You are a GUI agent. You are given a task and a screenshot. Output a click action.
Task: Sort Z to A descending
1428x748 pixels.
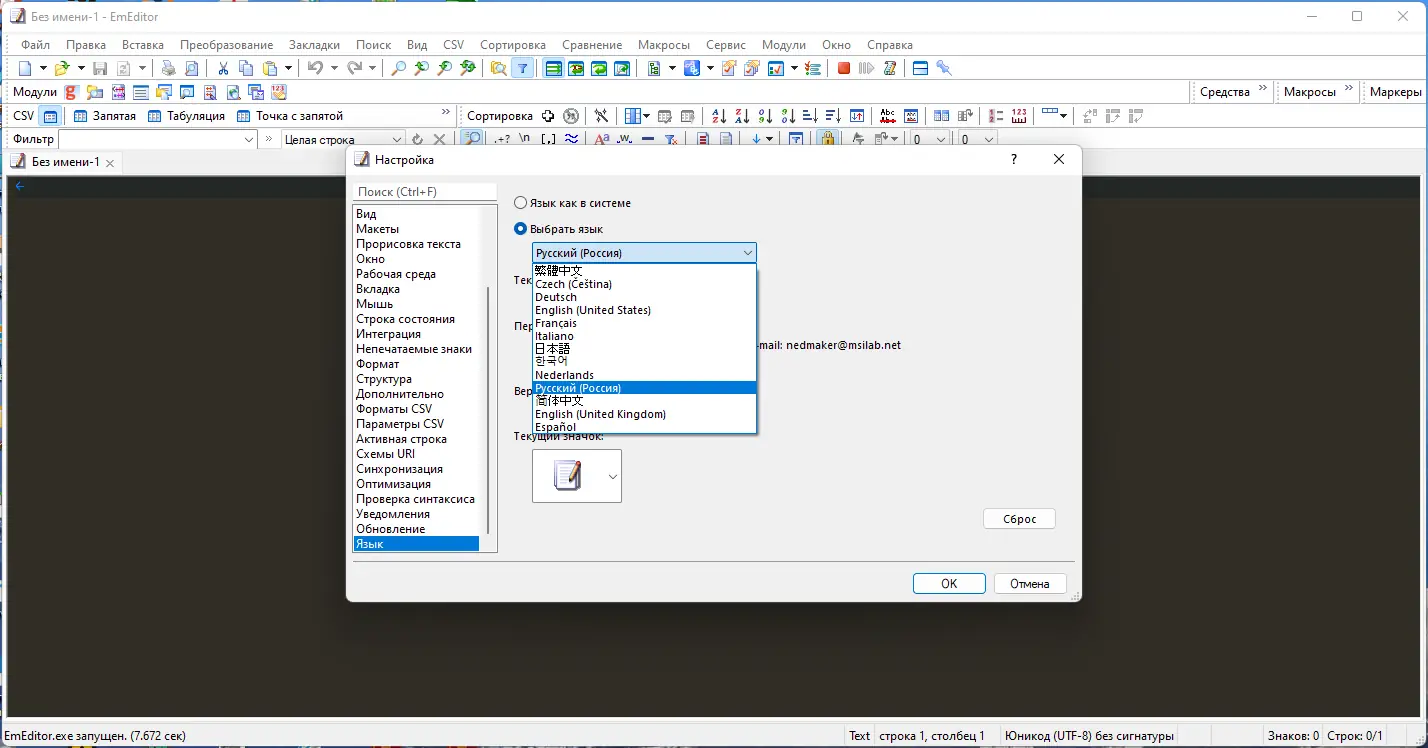coord(742,116)
